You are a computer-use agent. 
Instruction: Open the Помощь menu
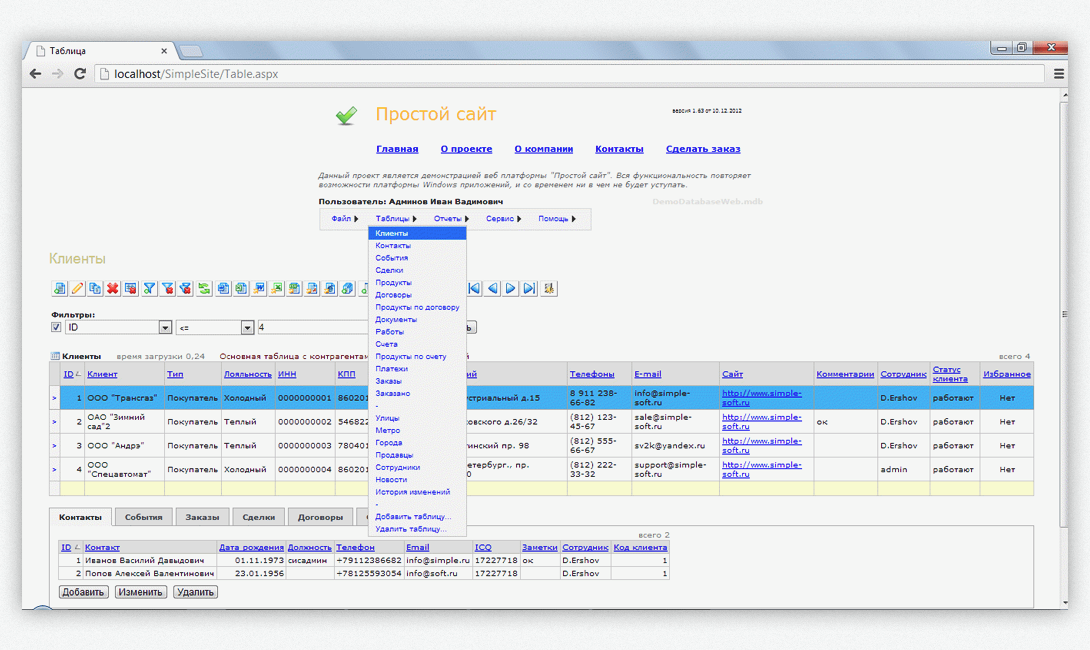click(x=557, y=219)
